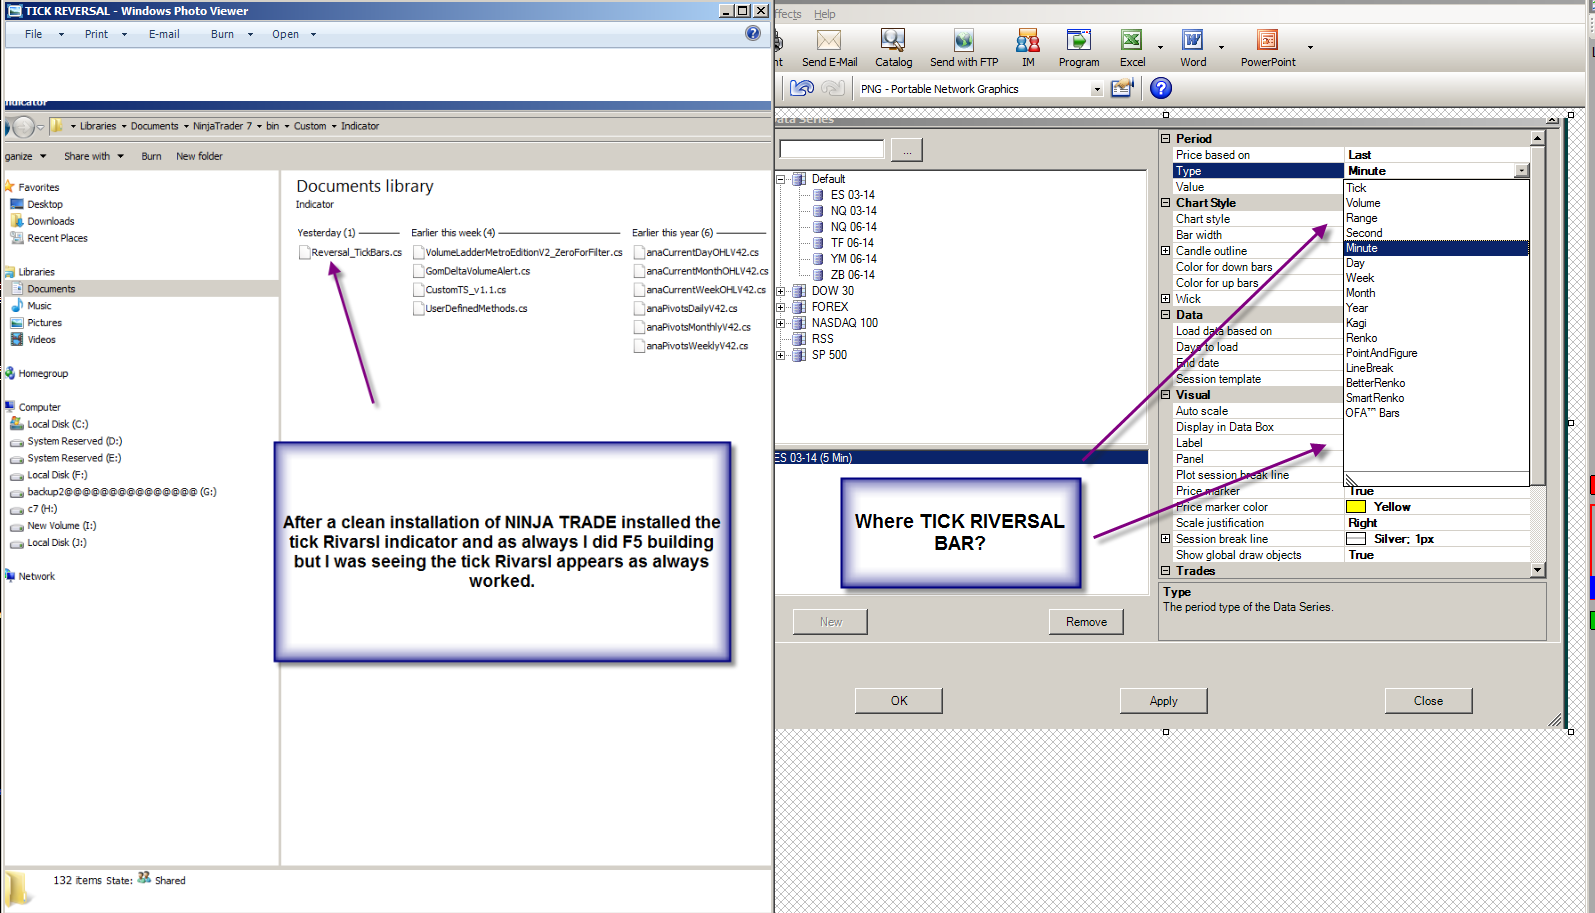This screenshot has height=913, width=1595.
Task: Expand the Candle outline property
Action: pyautogui.click(x=1165, y=251)
